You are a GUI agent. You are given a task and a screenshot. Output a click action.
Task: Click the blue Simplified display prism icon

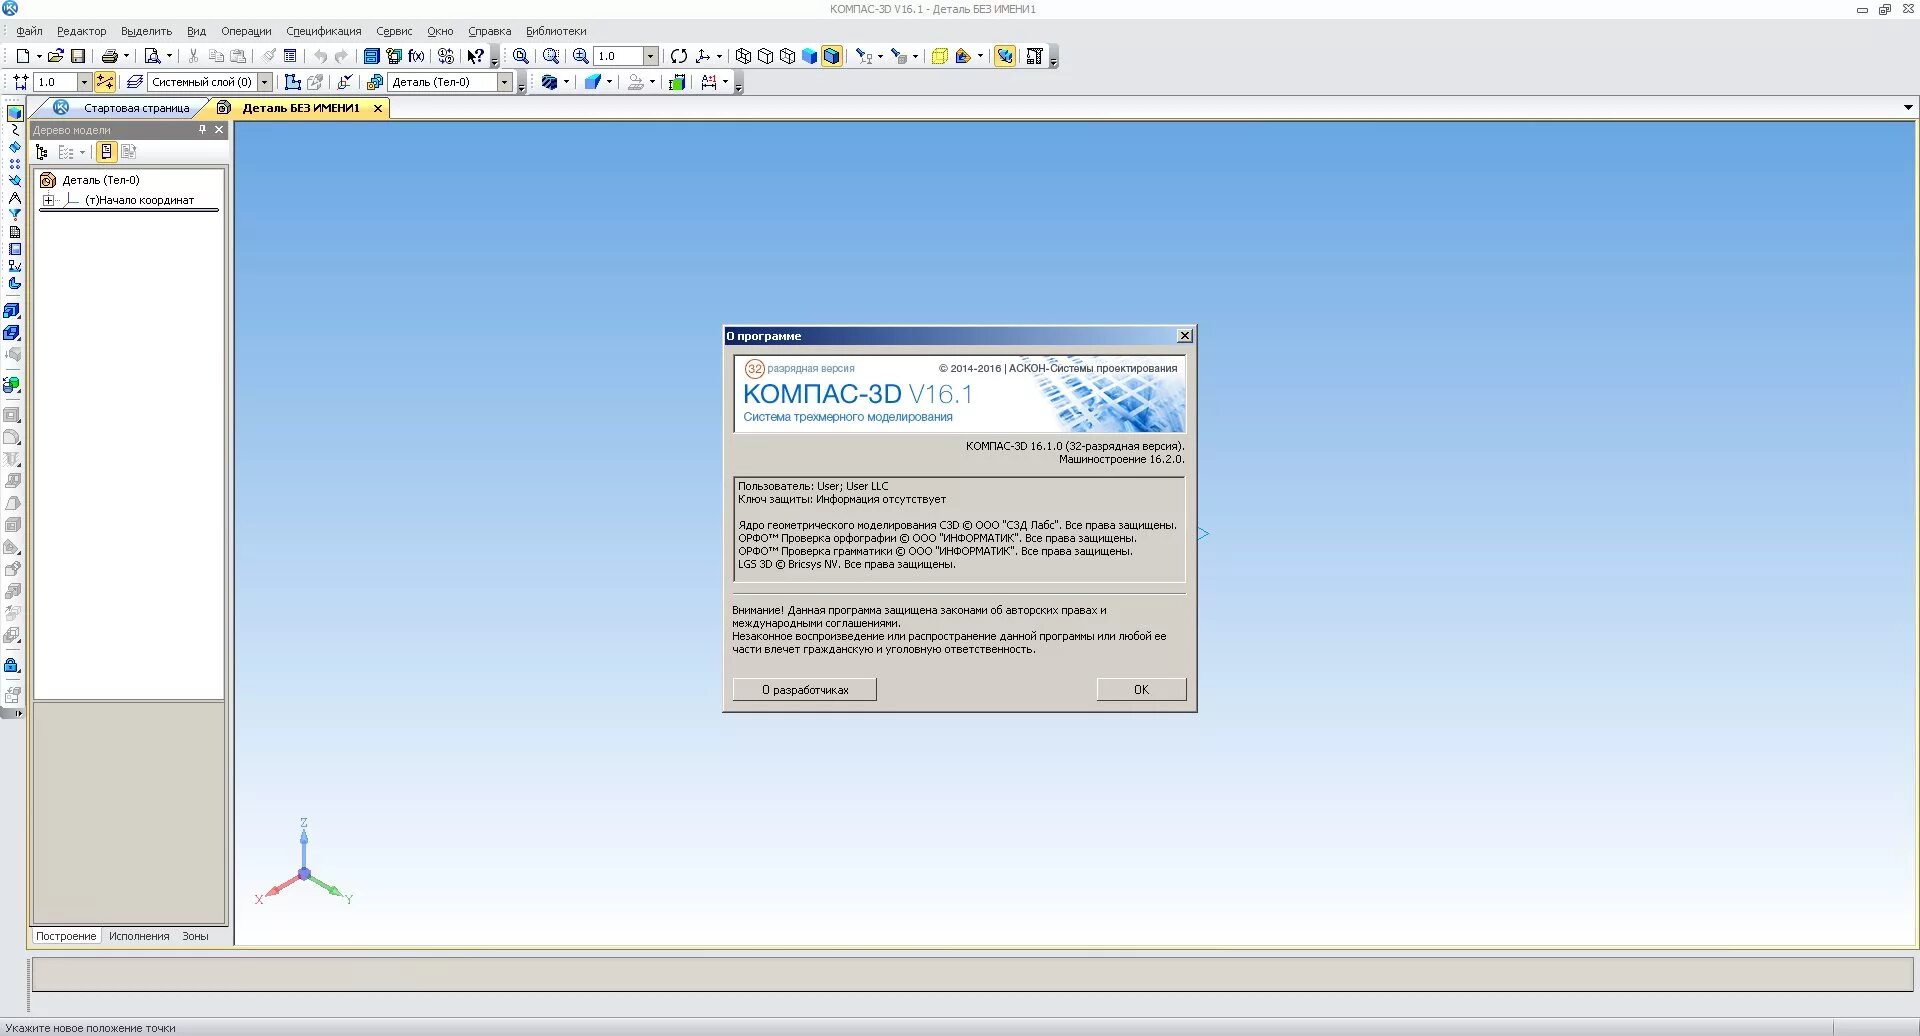point(592,82)
